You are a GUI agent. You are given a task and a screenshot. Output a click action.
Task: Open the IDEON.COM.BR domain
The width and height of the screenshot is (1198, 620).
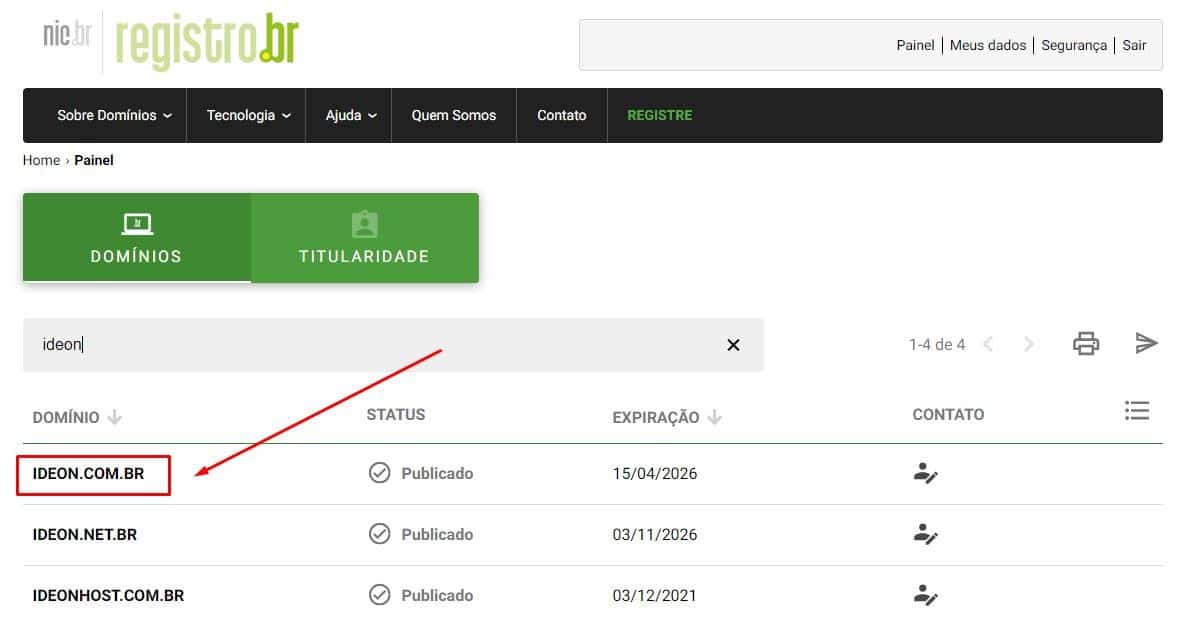(x=89, y=474)
